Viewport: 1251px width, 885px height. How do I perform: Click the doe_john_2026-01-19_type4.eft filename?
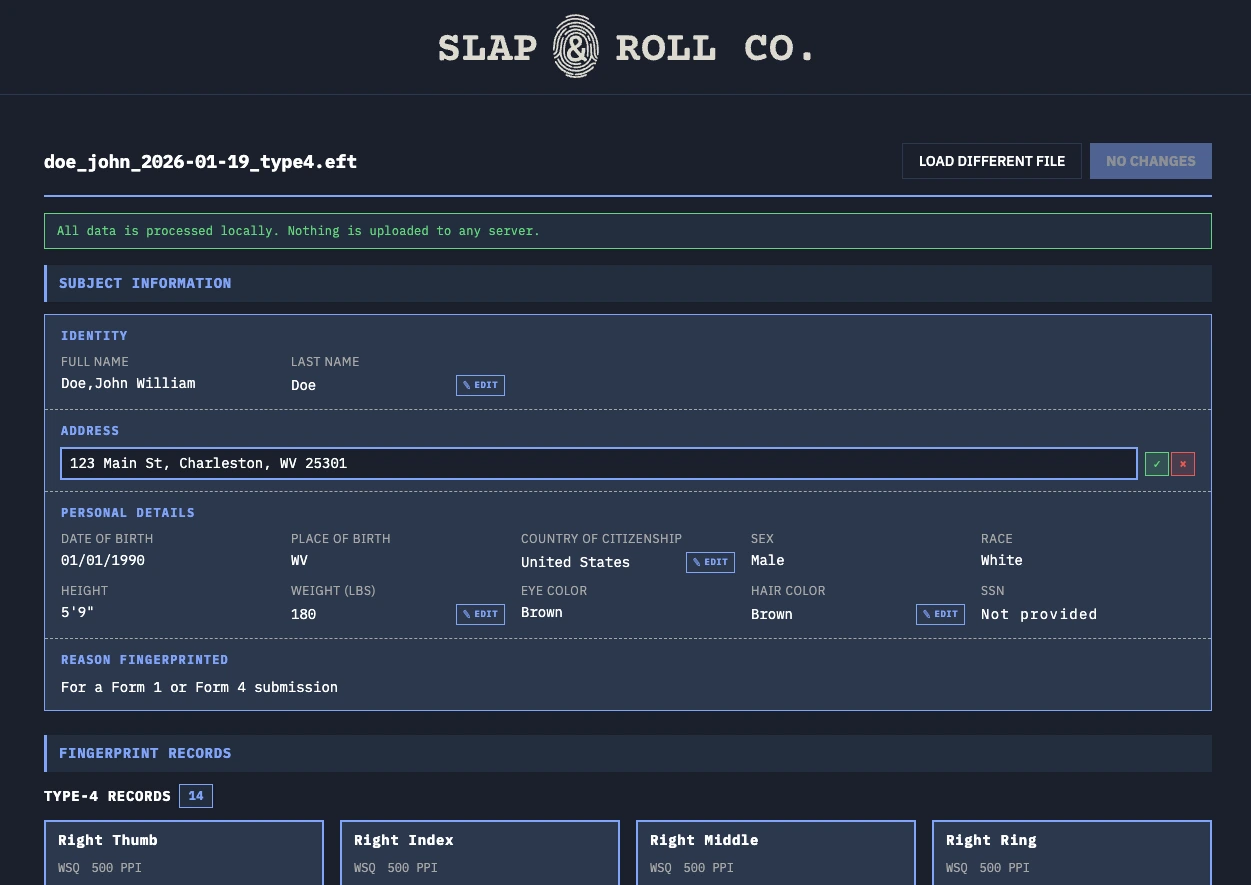tap(200, 161)
